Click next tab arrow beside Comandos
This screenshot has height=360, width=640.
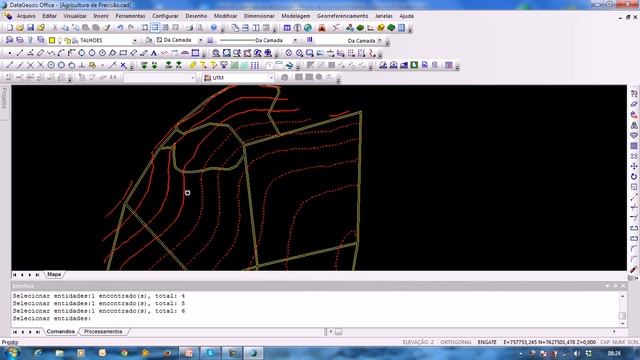(30, 332)
